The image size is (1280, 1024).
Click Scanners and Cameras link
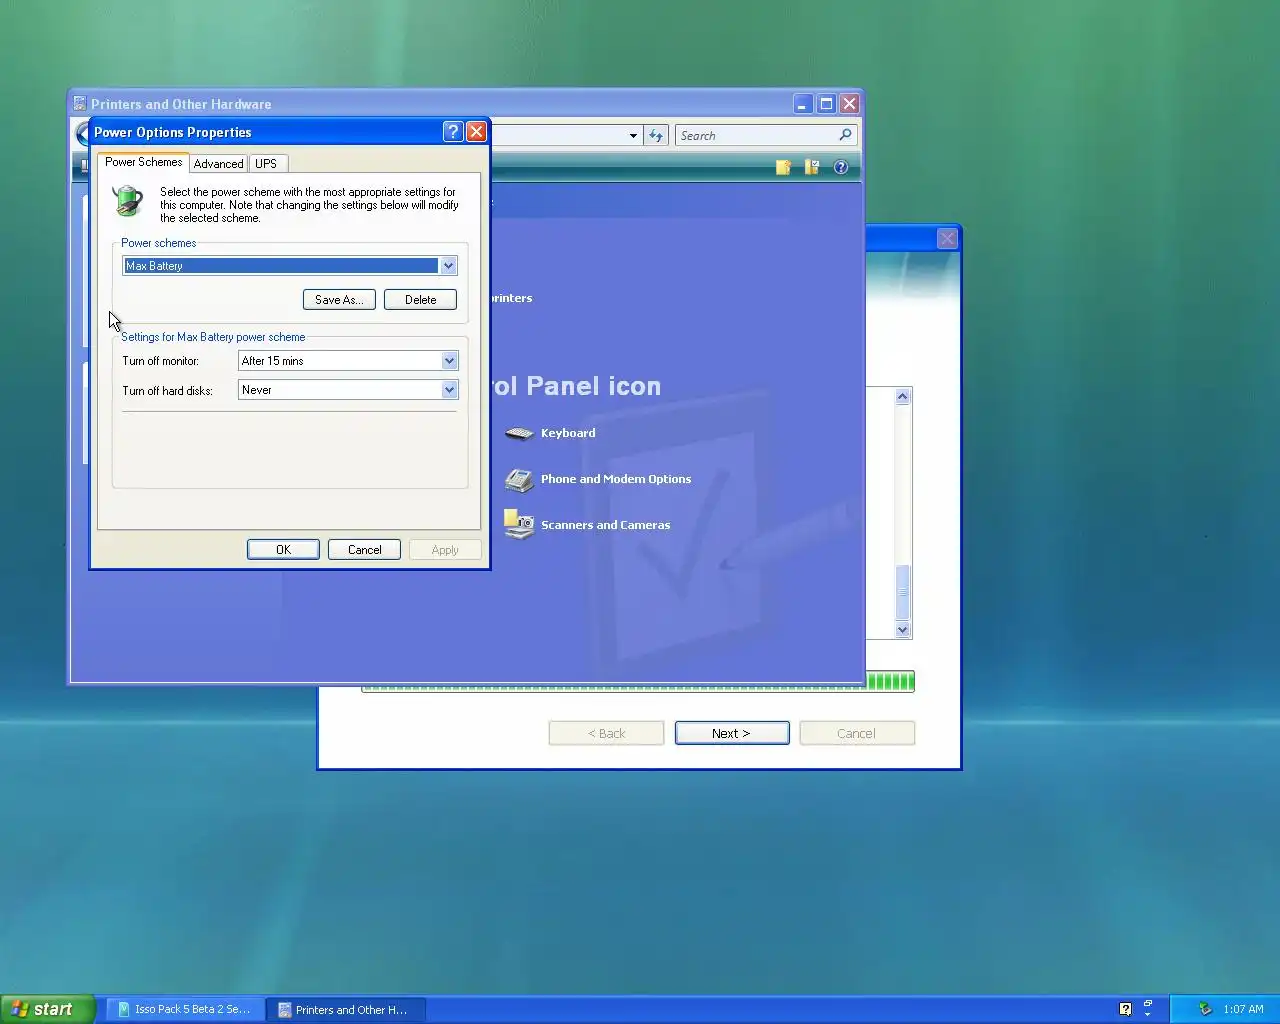(x=605, y=525)
